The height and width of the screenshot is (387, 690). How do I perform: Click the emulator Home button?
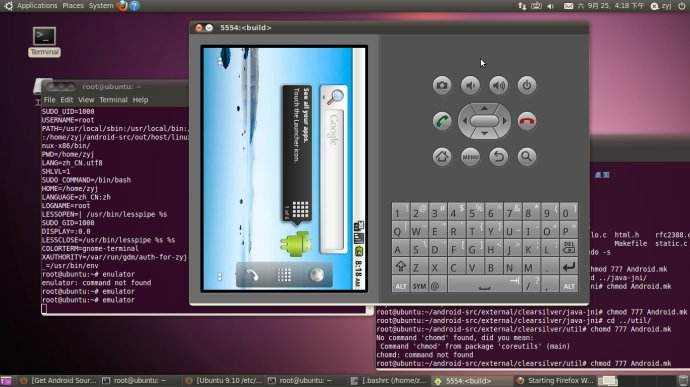[x=442, y=157]
